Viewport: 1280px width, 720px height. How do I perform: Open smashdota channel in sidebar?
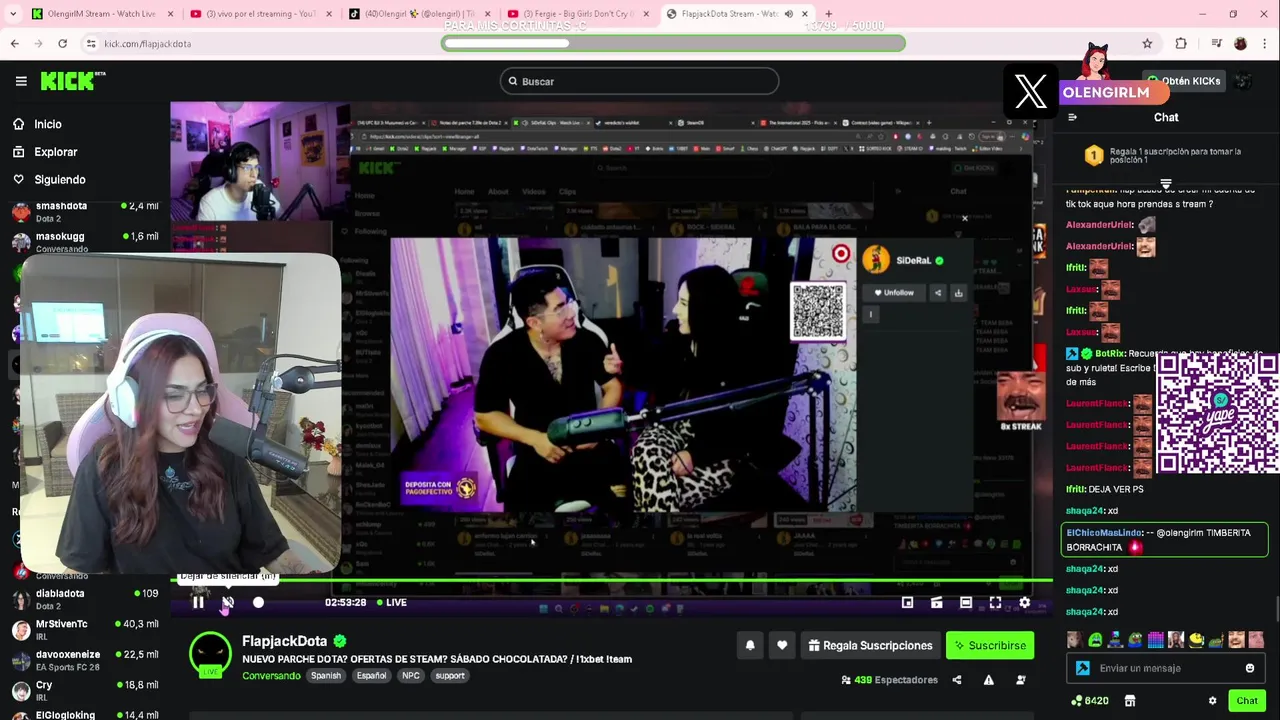click(x=85, y=211)
